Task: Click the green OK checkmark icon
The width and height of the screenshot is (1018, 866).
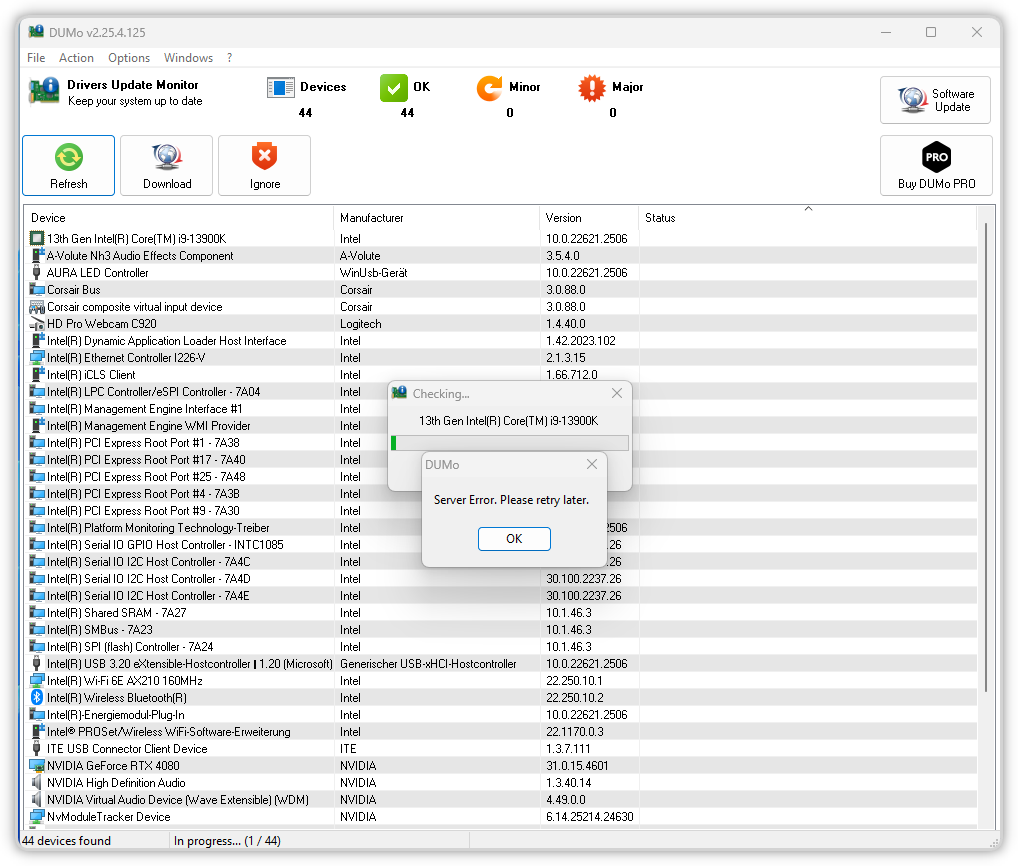Action: [393, 88]
